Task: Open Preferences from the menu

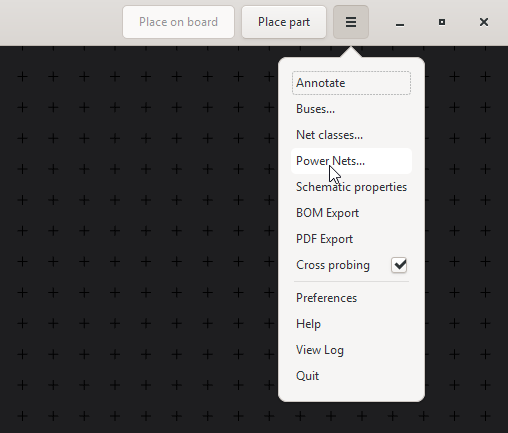Action: tap(351, 298)
